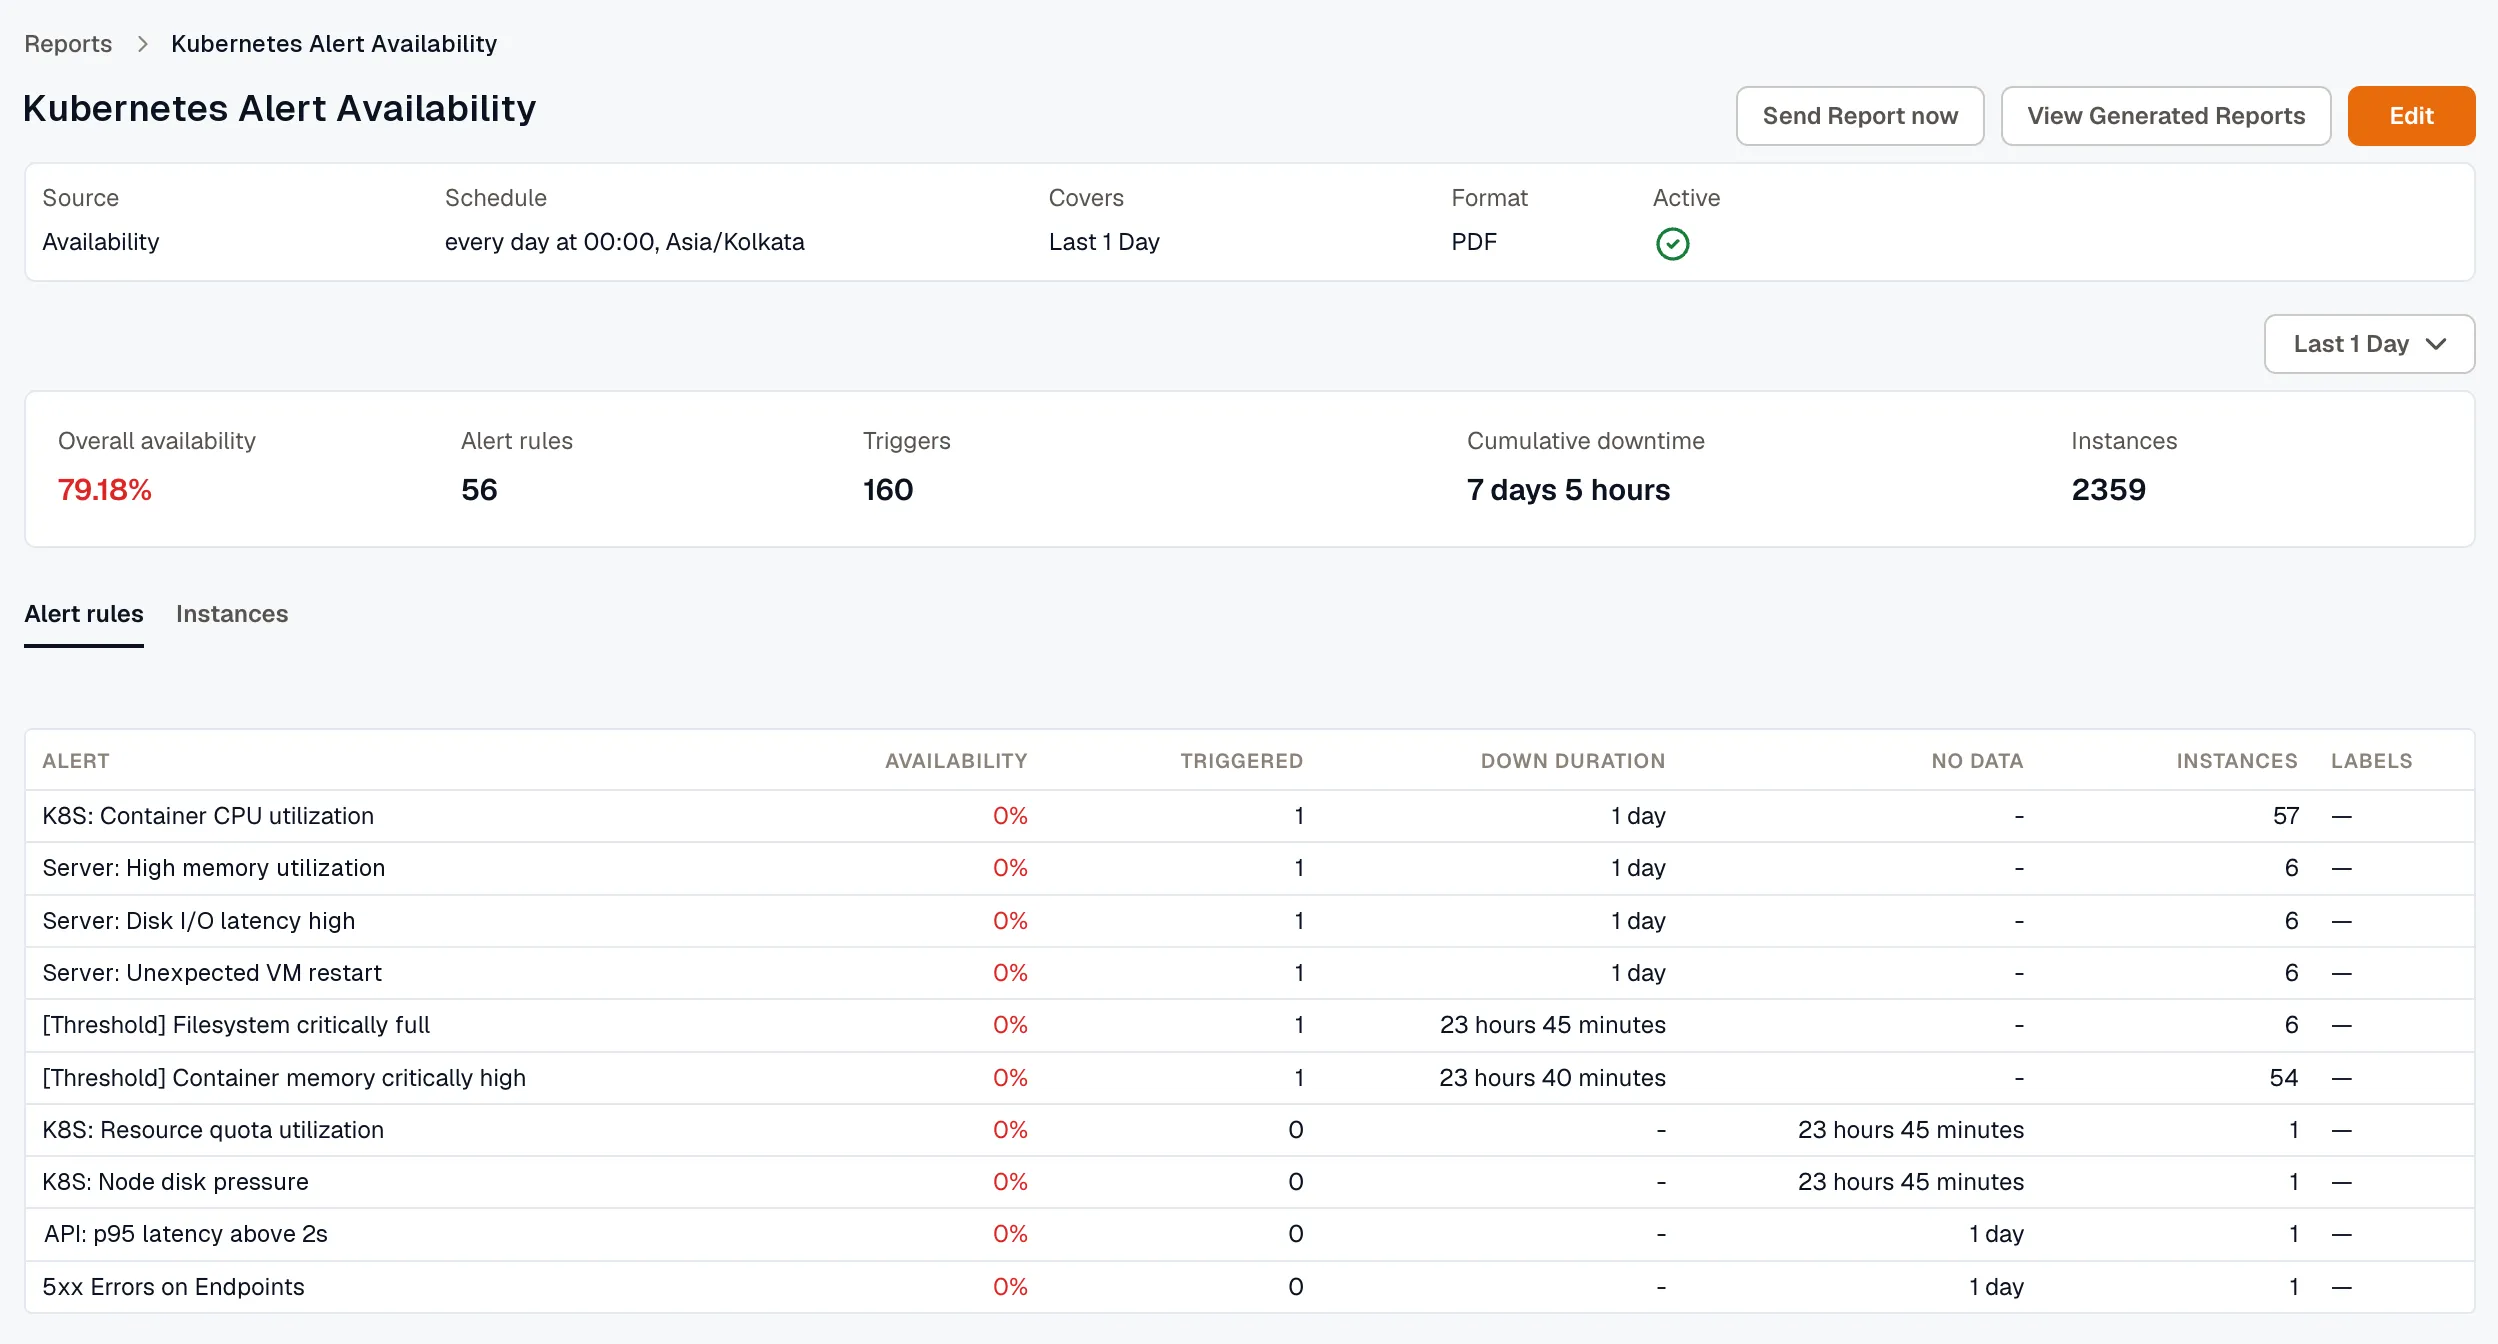Click the 2359 instances summary value
This screenshot has height=1344, width=2498.
click(2108, 490)
